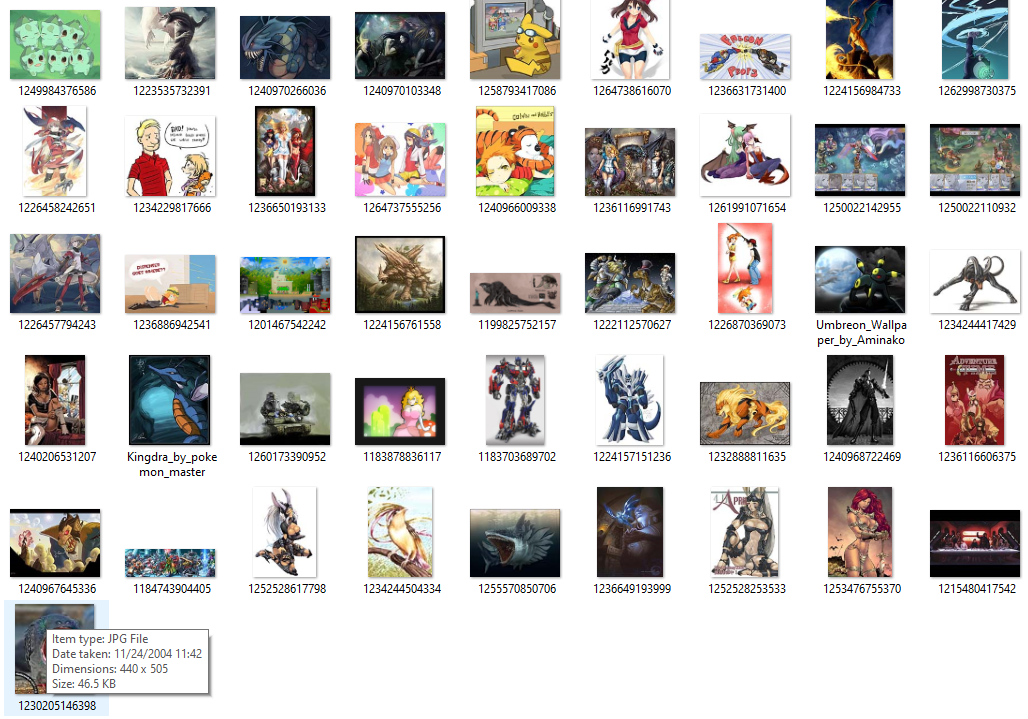This screenshot has height=719, width=1028.
Task: Click the file name 1236886942541
Action: [172, 324]
